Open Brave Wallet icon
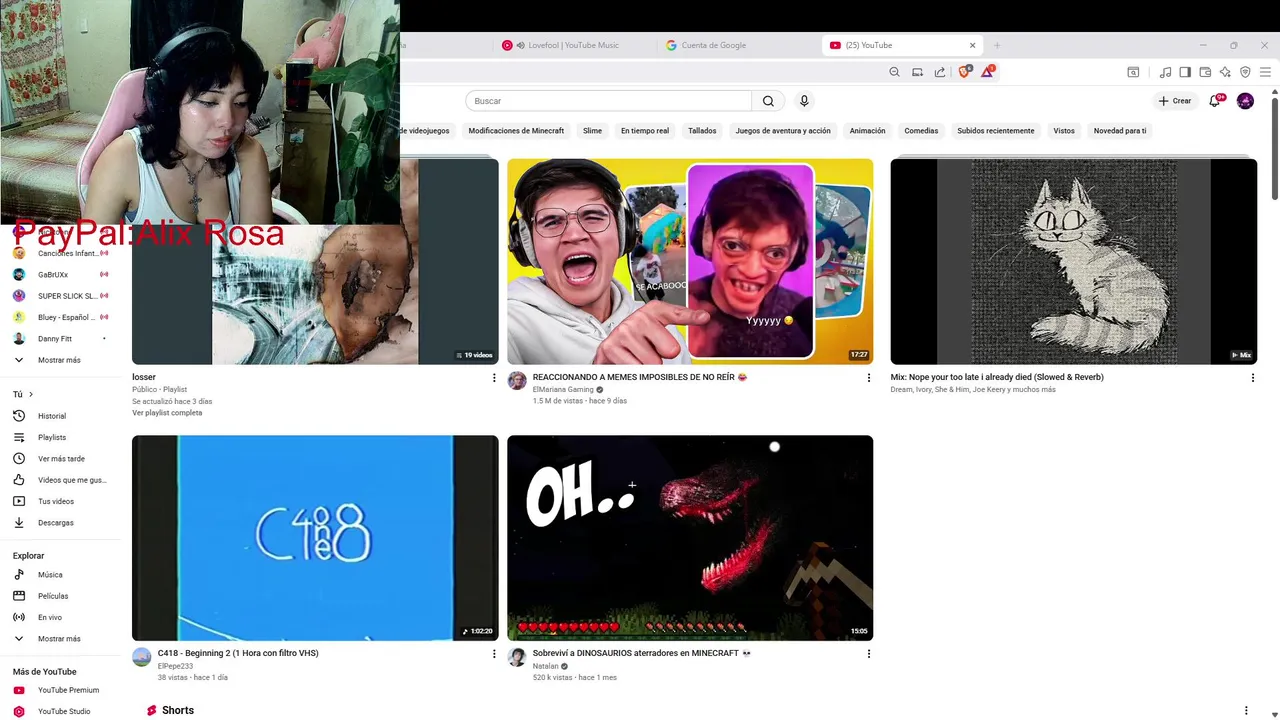The image size is (1280, 720). tap(1205, 72)
